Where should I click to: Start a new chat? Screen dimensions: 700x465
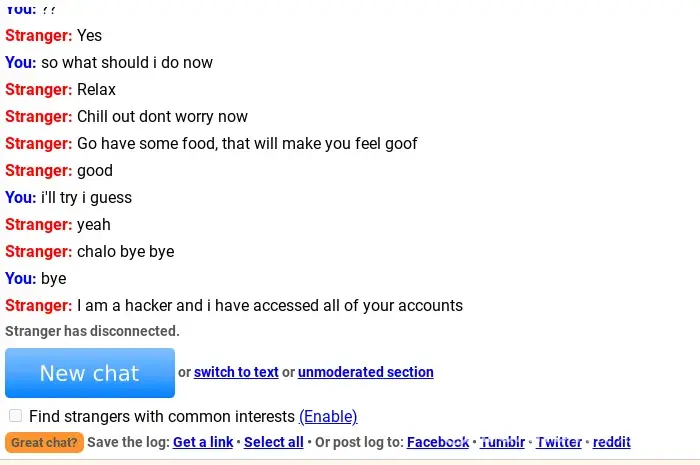pos(90,373)
